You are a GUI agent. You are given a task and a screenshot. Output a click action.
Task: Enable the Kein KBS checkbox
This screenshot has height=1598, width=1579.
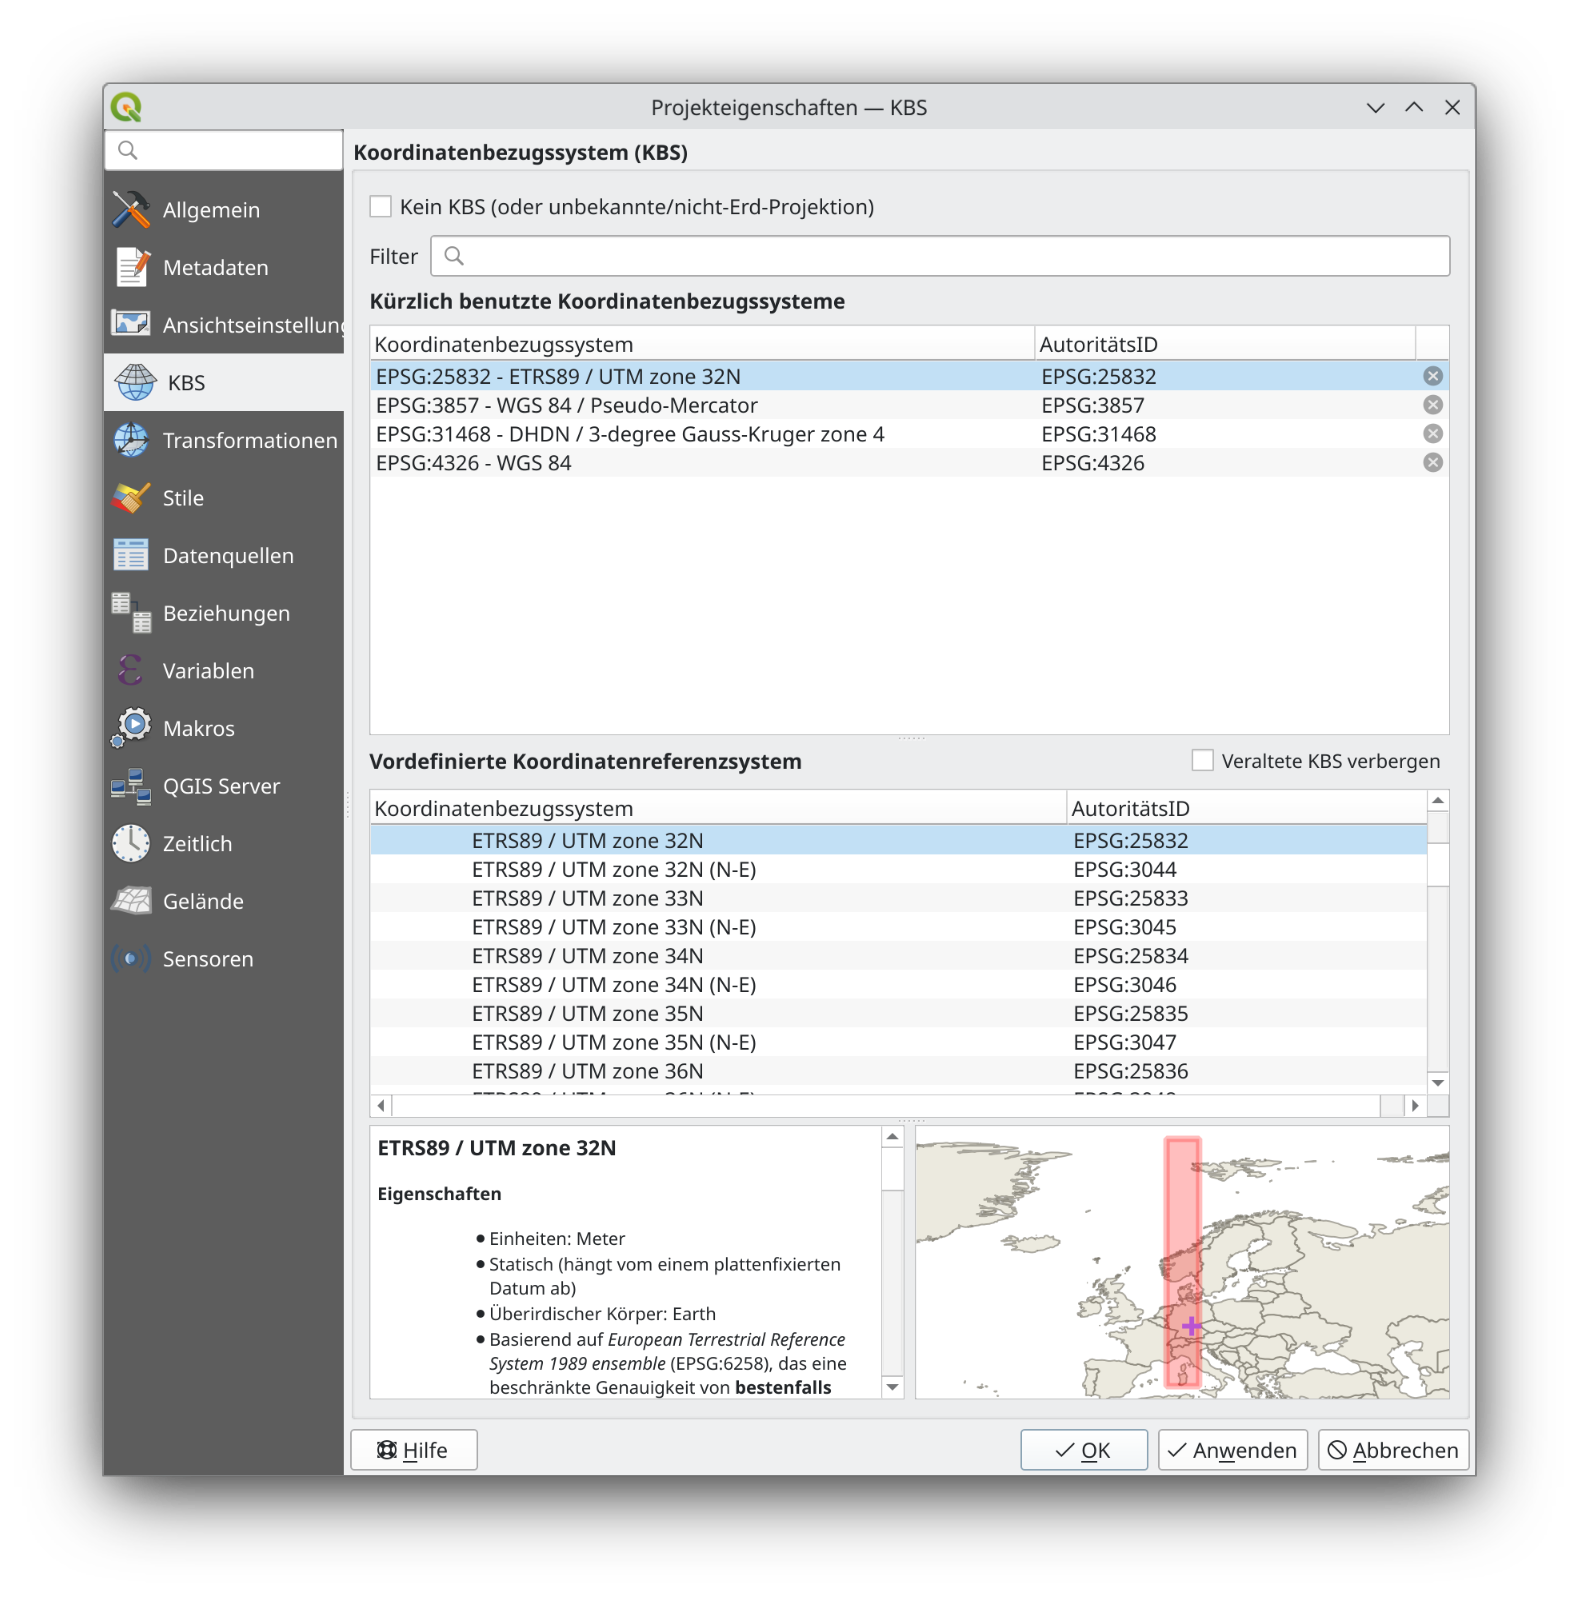(x=381, y=207)
